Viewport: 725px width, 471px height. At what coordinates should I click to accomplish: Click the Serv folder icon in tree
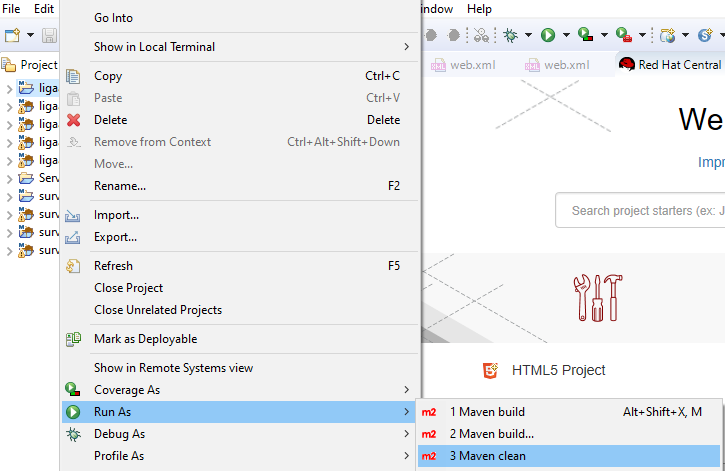(x=26, y=178)
